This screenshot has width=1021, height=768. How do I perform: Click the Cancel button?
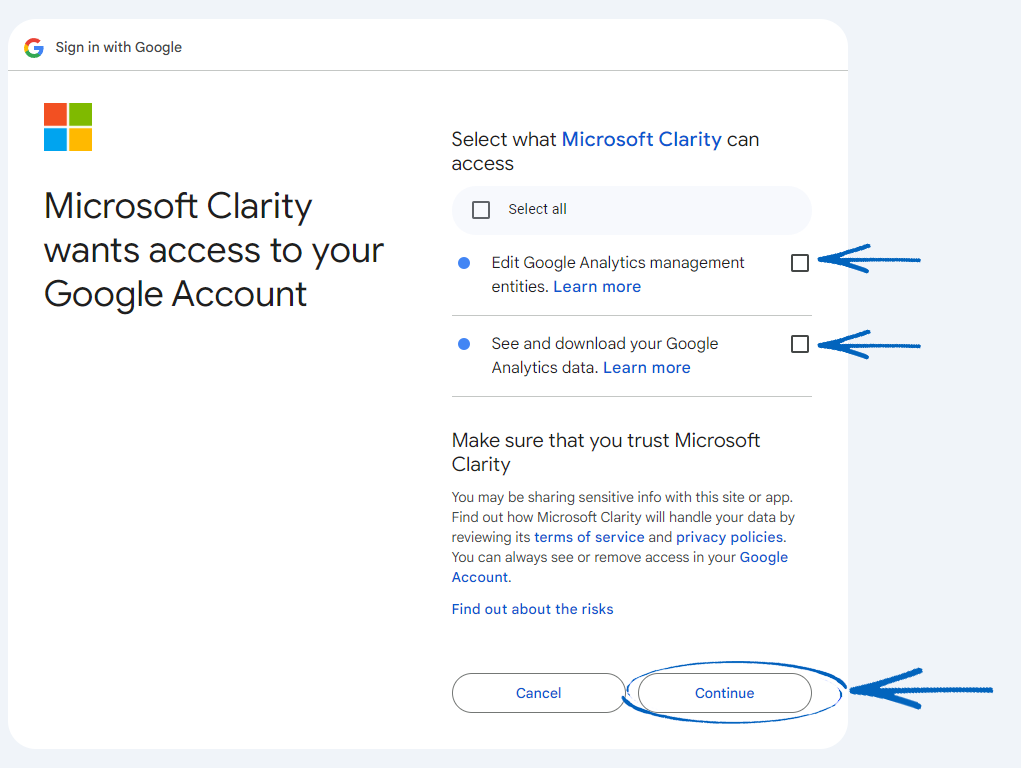coord(538,693)
